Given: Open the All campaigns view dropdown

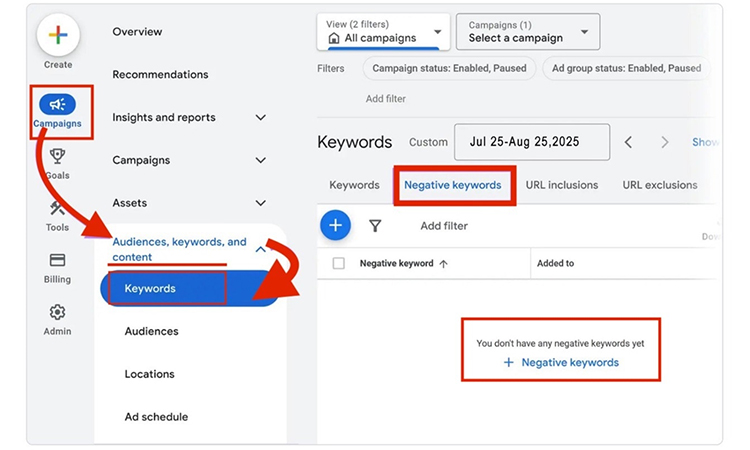Looking at the screenshot, I should pos(383,32).
